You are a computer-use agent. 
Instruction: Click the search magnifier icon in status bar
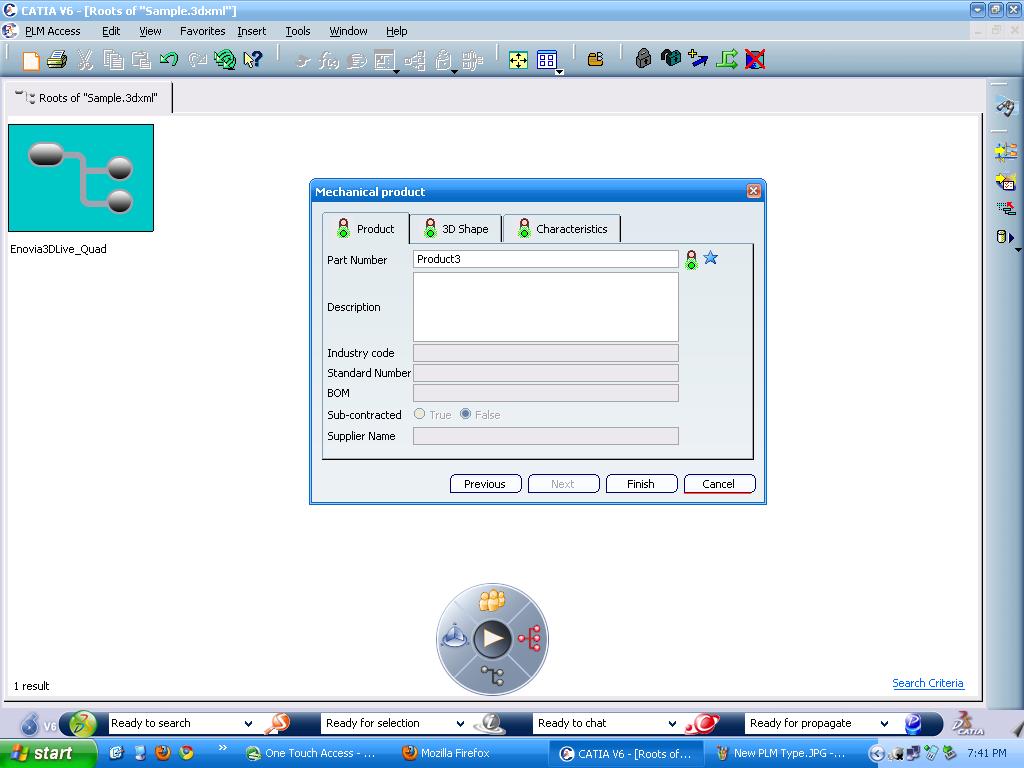tap(277, 723)
